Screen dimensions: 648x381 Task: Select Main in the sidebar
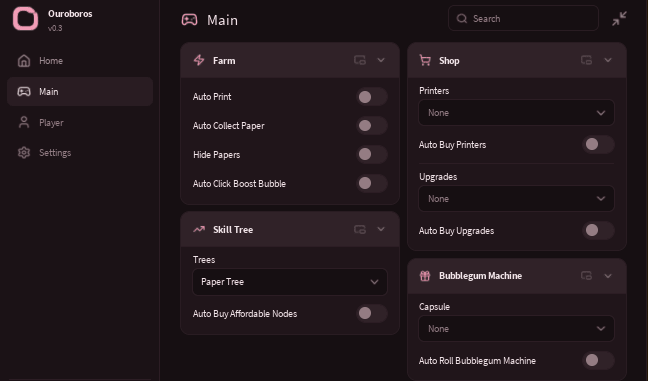(80, 92)
